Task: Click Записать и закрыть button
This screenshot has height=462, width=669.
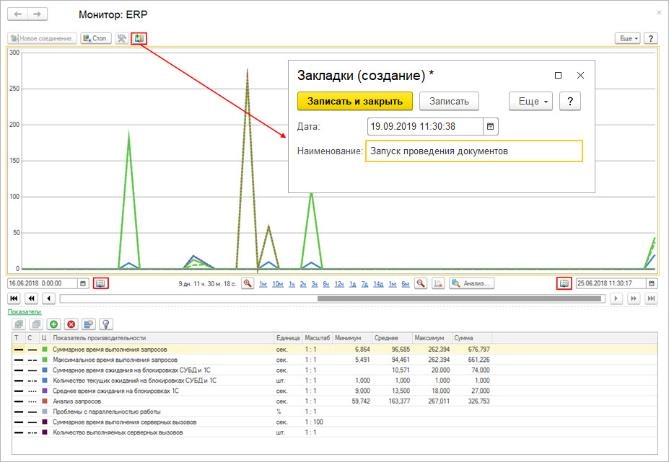Action: [354, 101]
